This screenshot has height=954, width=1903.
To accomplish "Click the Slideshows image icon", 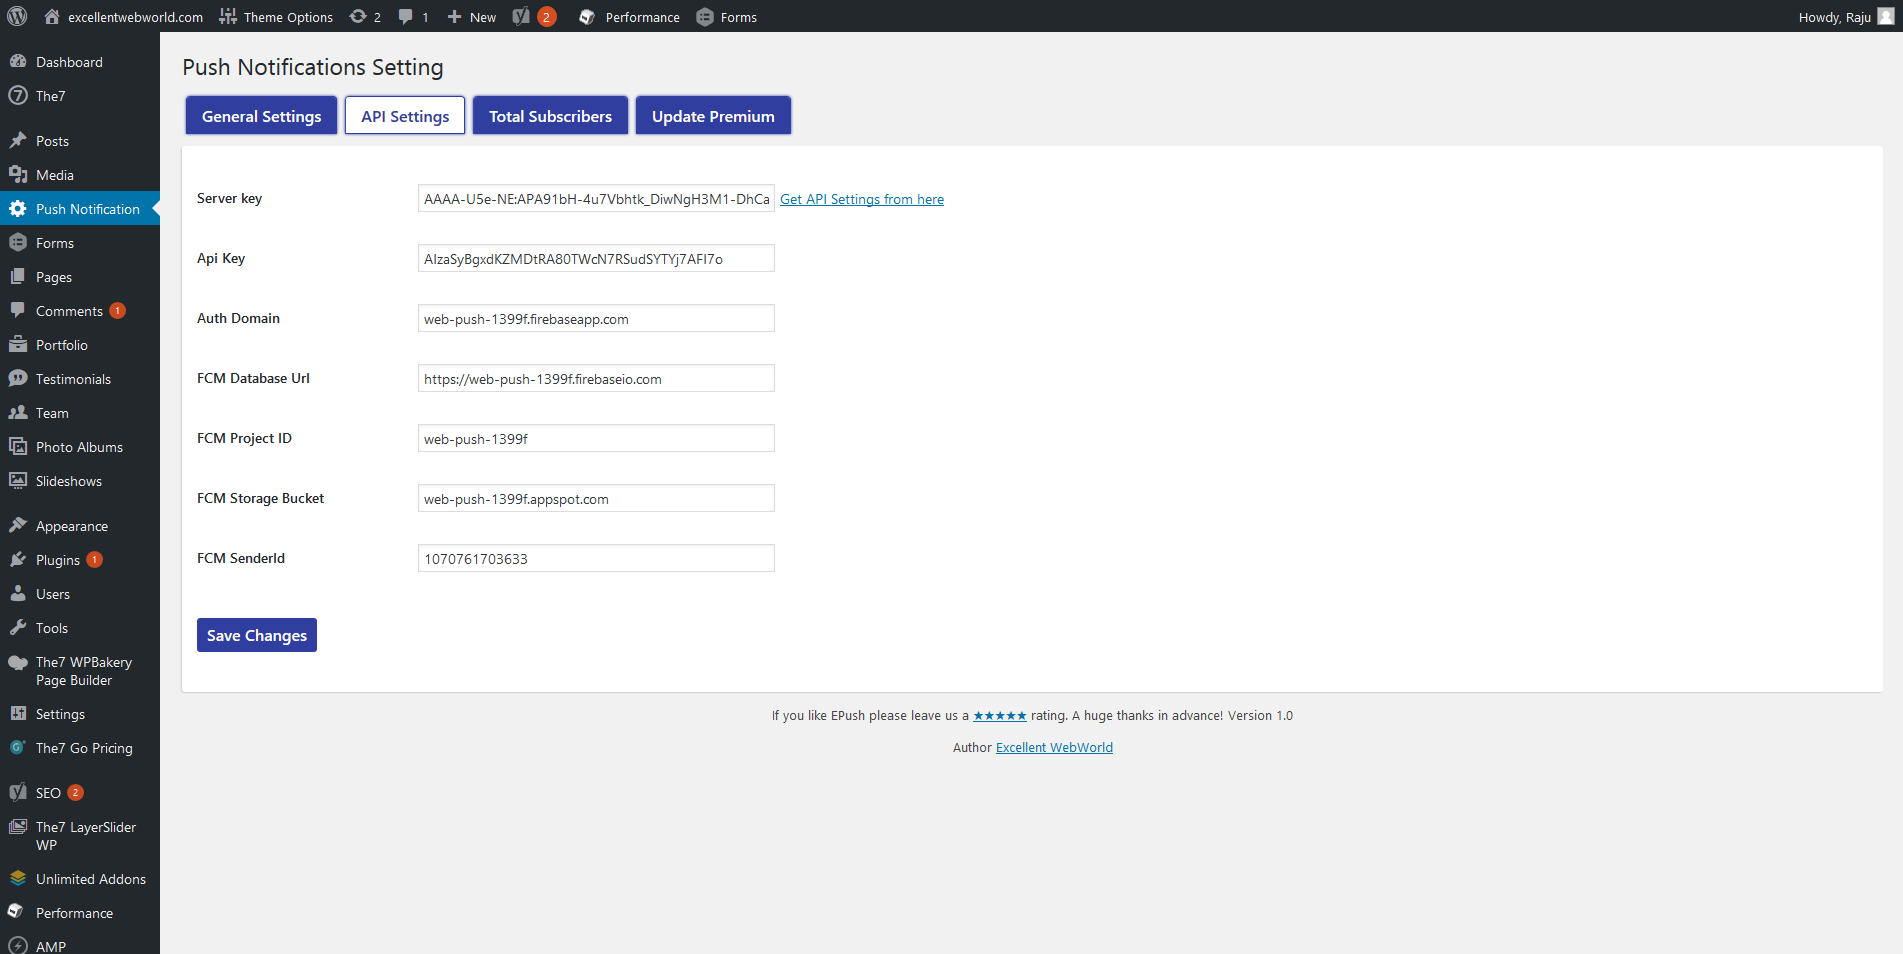I will [x=18, y=480].
